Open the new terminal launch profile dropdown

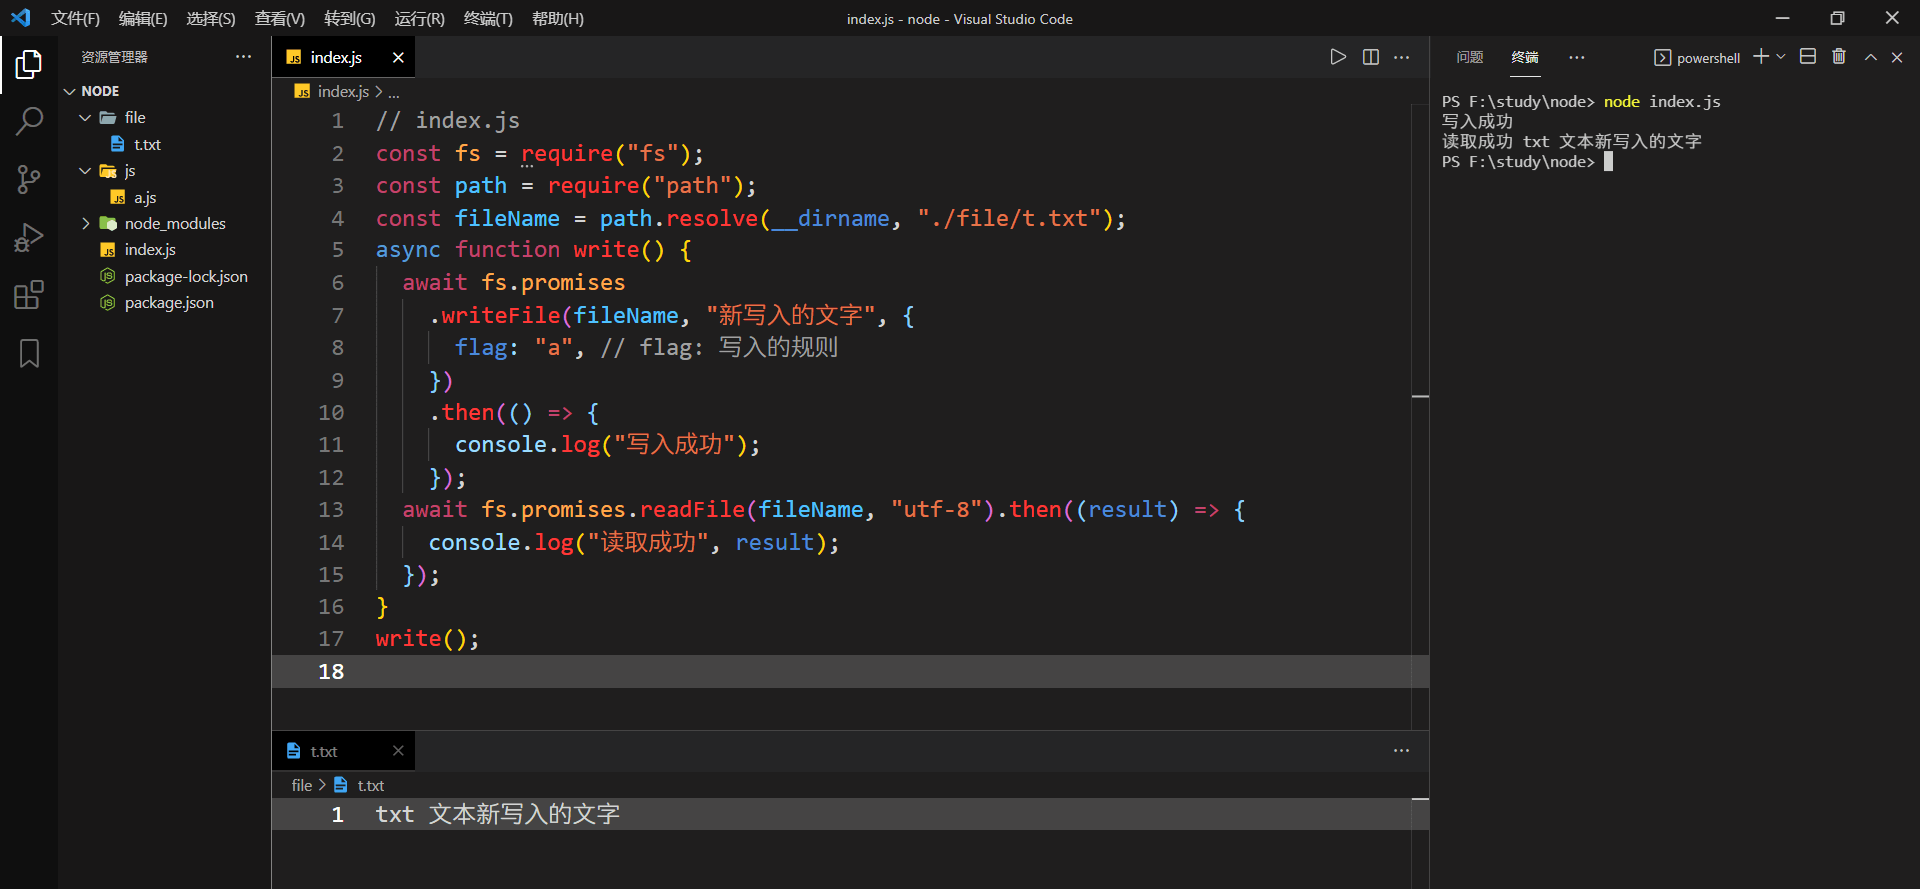pos(1780,57)
